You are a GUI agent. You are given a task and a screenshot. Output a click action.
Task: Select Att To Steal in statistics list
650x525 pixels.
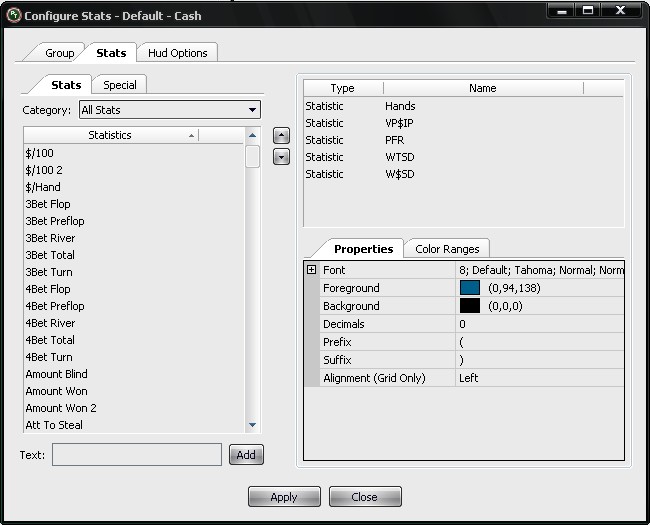[x=134, y=425]
